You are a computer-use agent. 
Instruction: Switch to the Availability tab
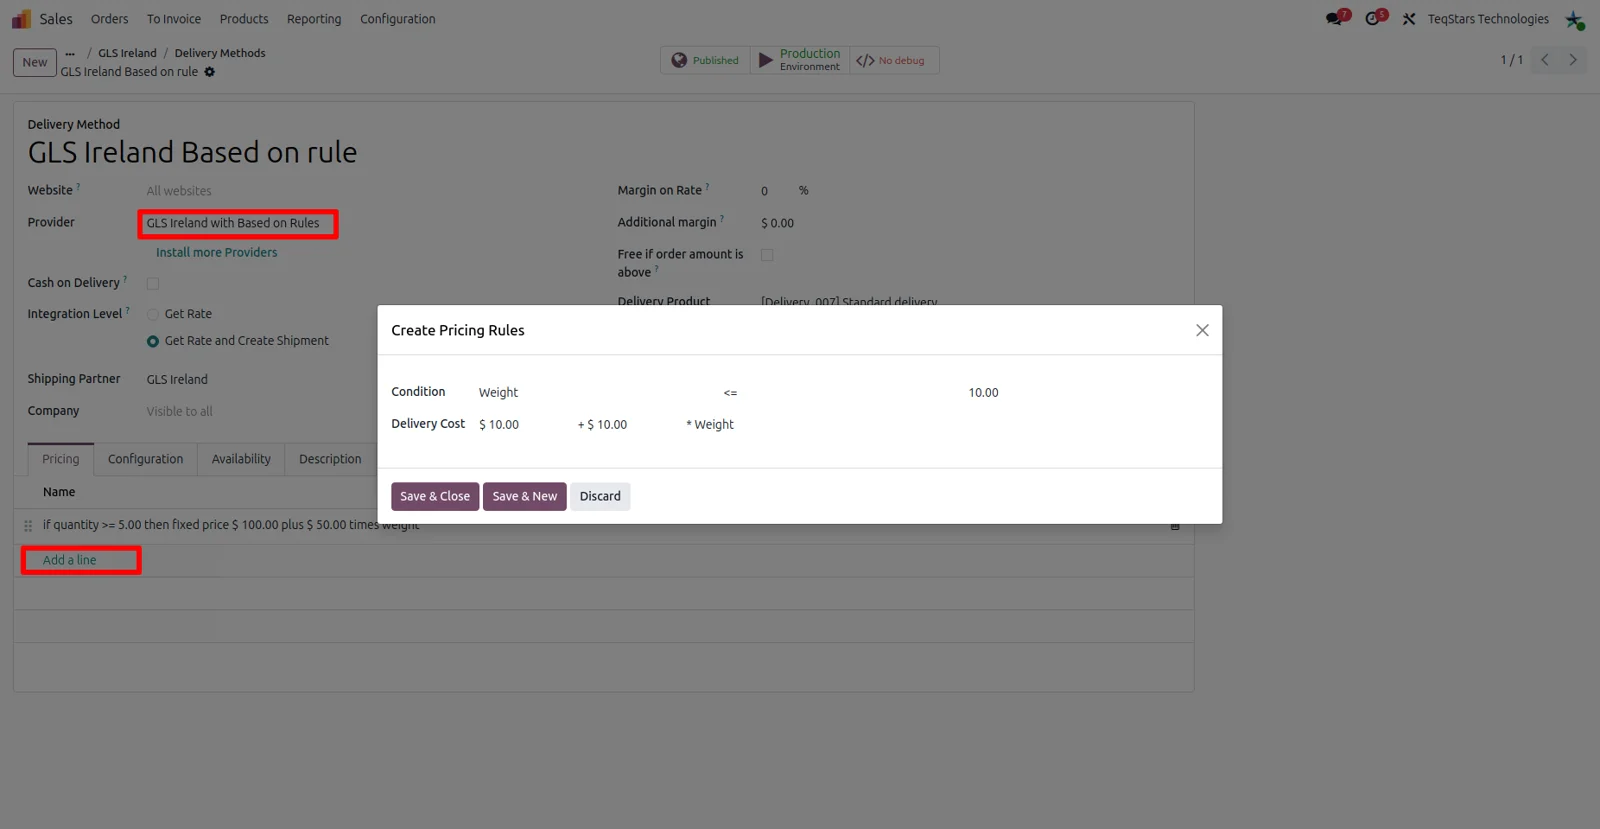(241, 459)
